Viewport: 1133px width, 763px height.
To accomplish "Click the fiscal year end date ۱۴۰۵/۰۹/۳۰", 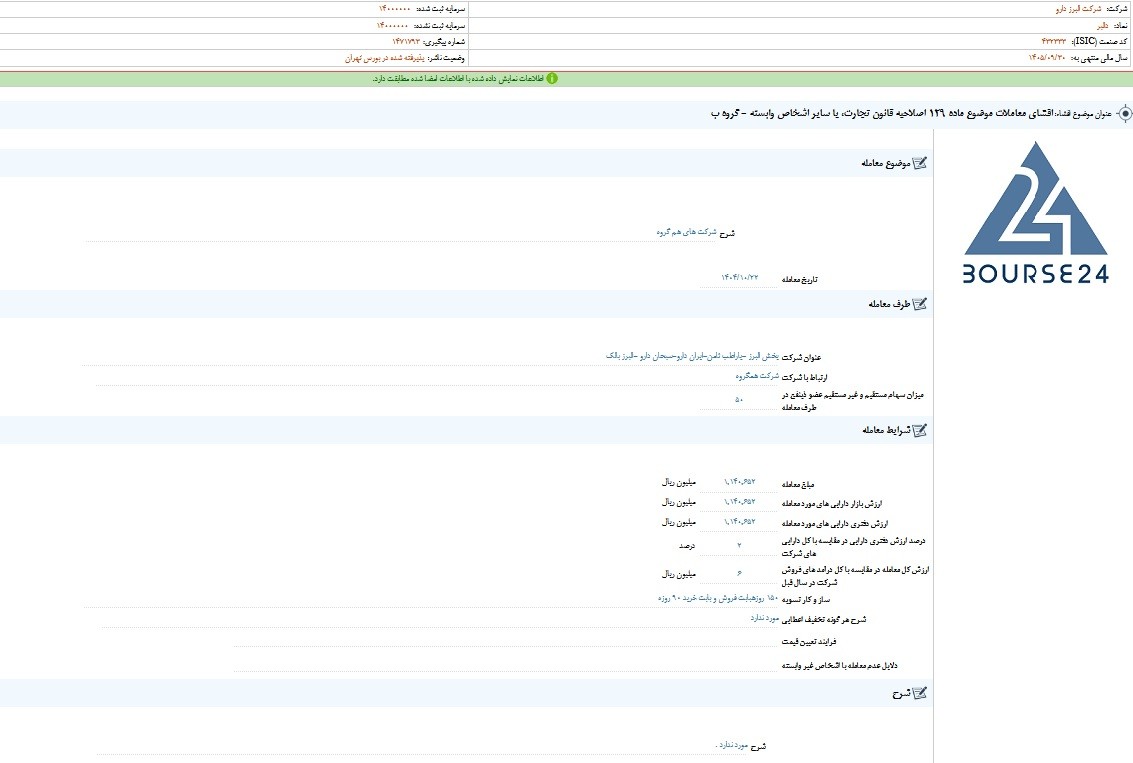I will (x=1047, y=58).
